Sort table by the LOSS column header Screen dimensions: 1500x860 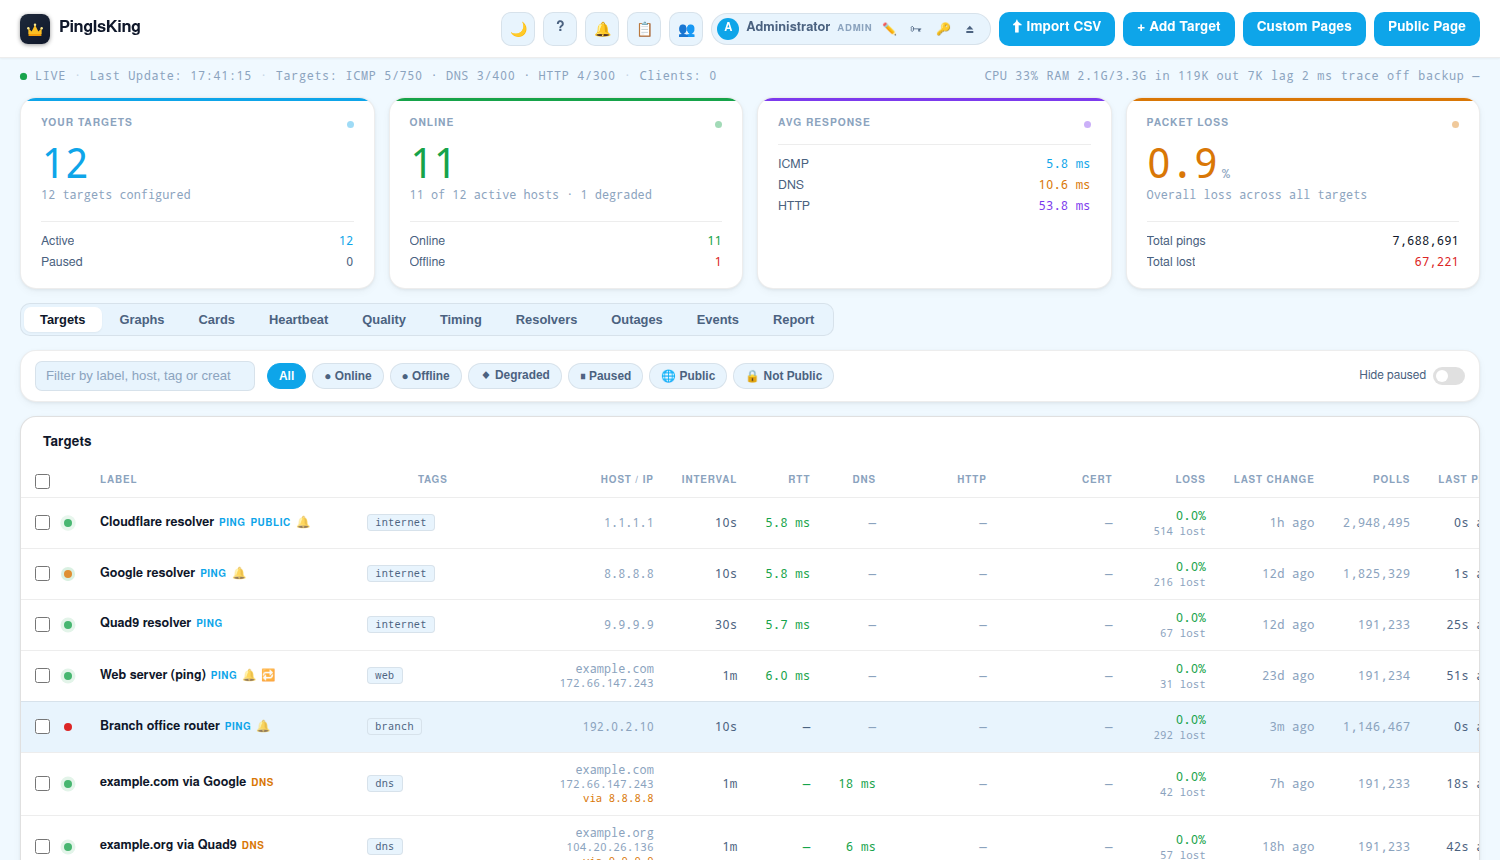(x=1190, y=480)
